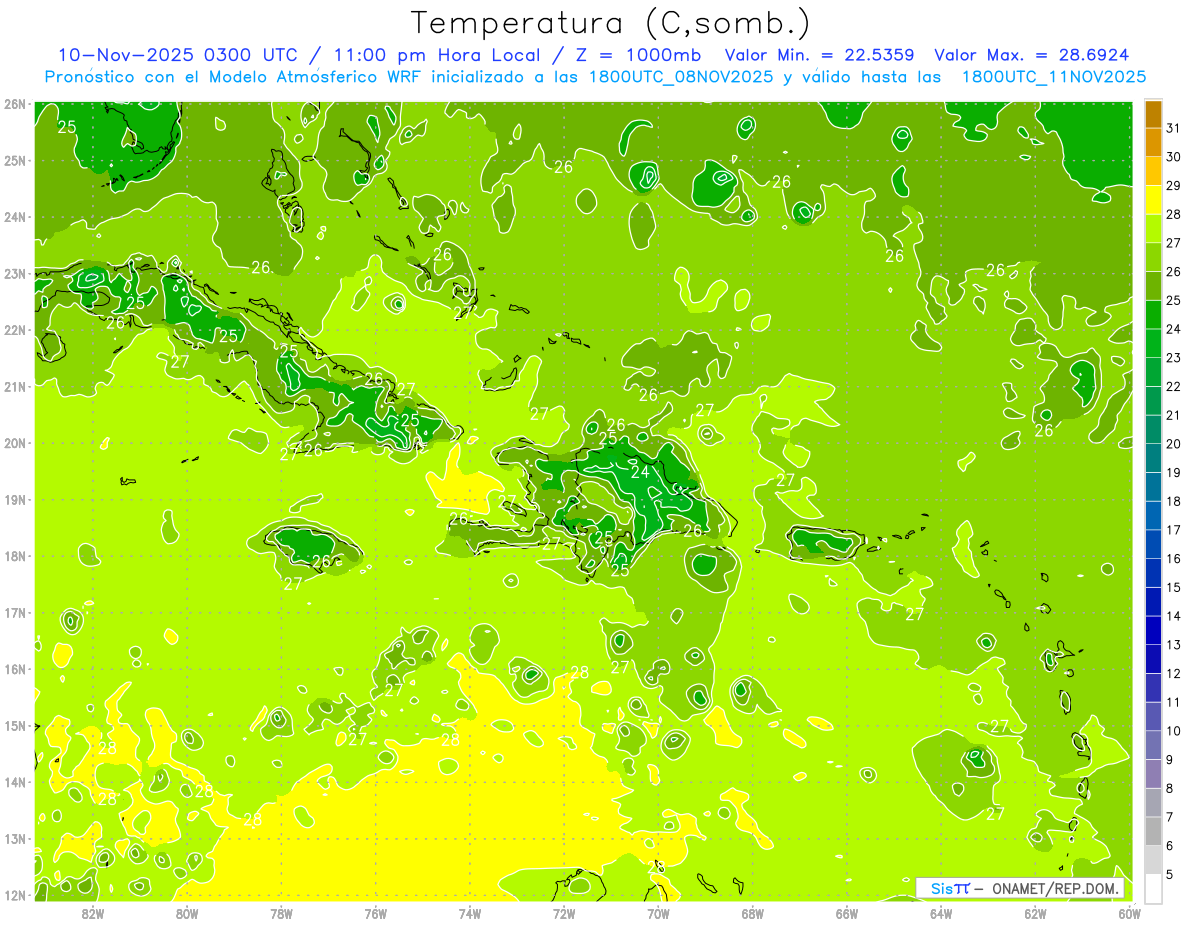Click the teal swatch between 19 and 20
Image resolution: width=1200 pixels, height=927 pixels.
(x=1153, y=458)
